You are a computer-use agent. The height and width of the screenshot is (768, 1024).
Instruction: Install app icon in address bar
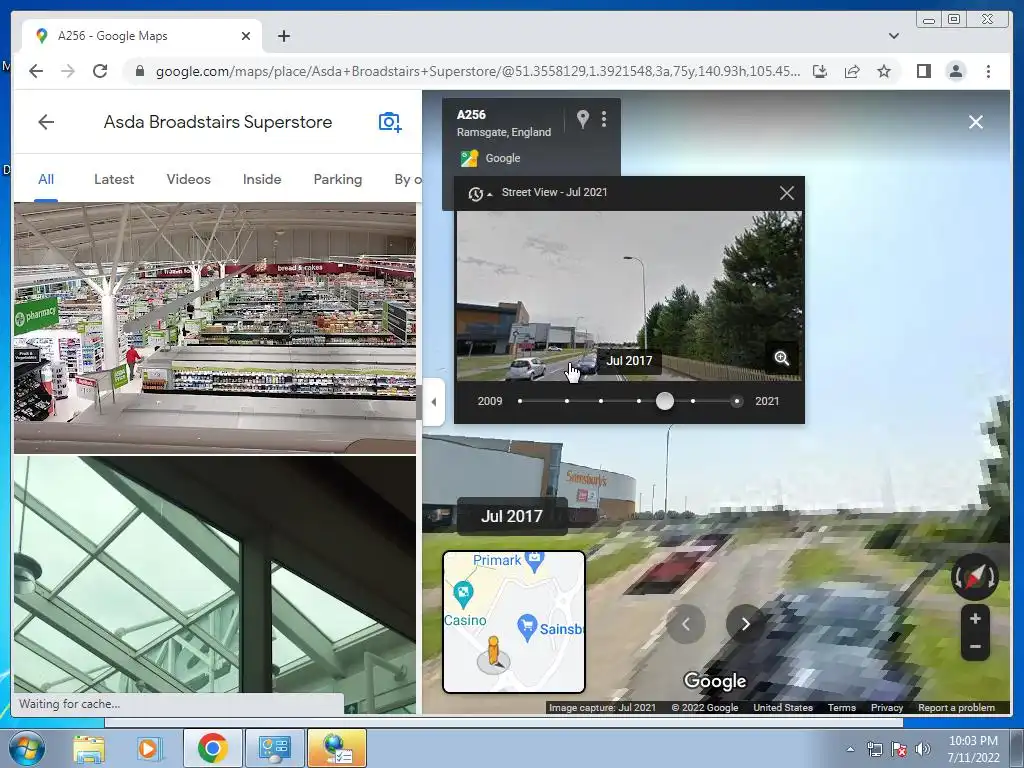click(x=820, y=71)
